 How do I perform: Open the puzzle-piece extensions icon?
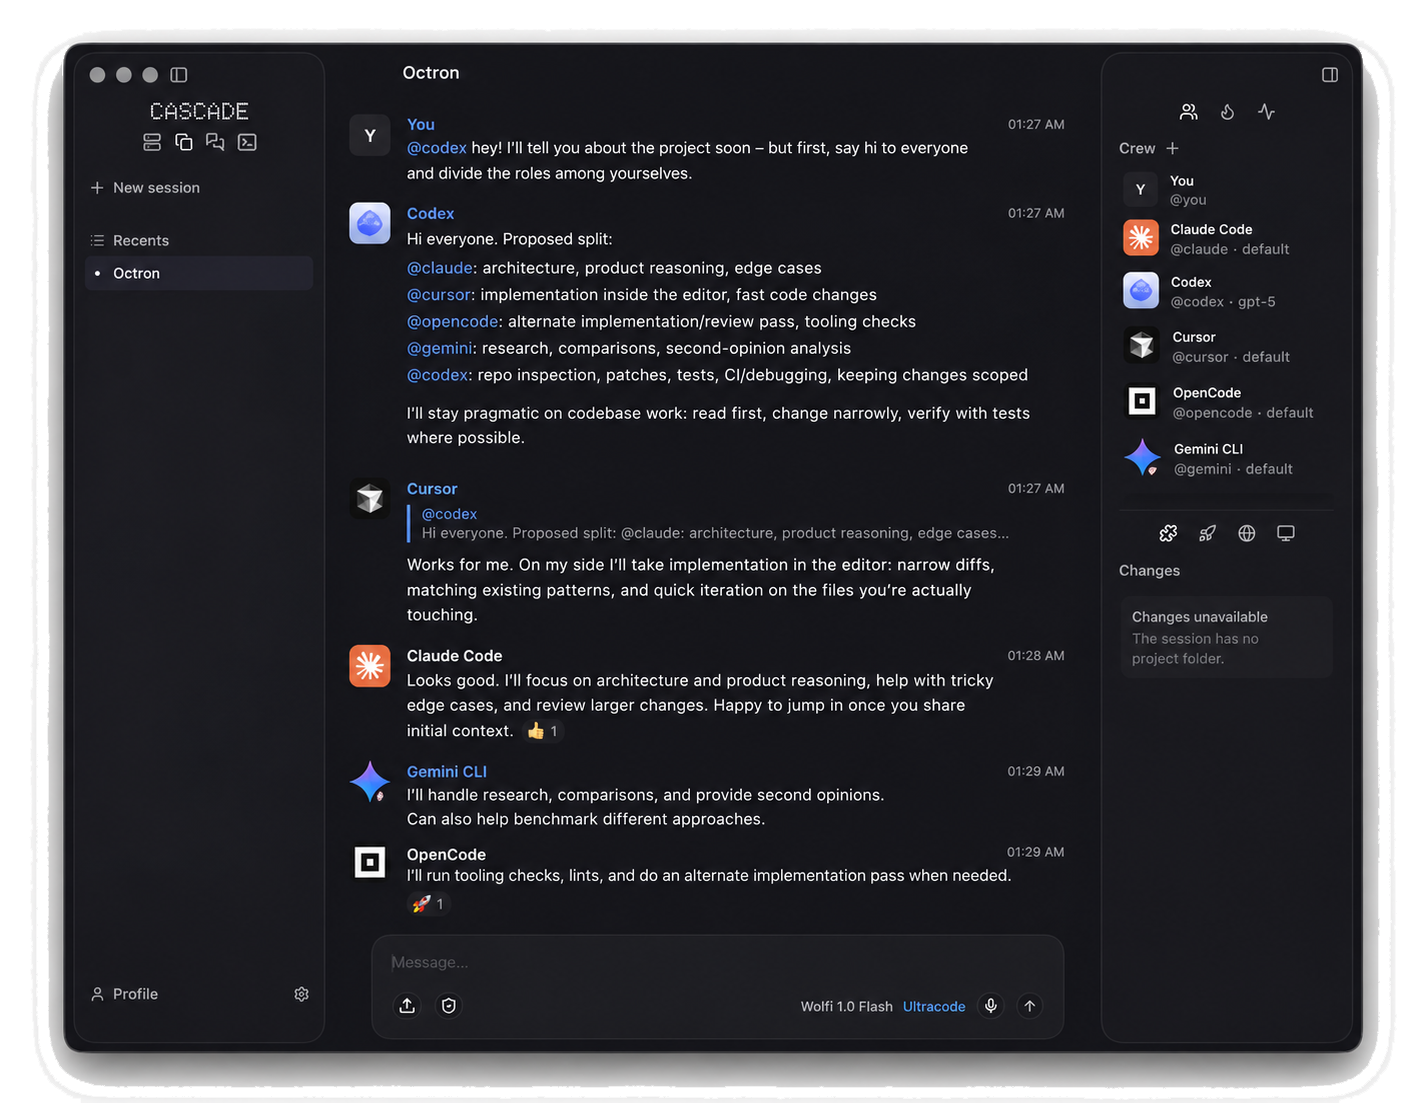(x=1168, y=533)
